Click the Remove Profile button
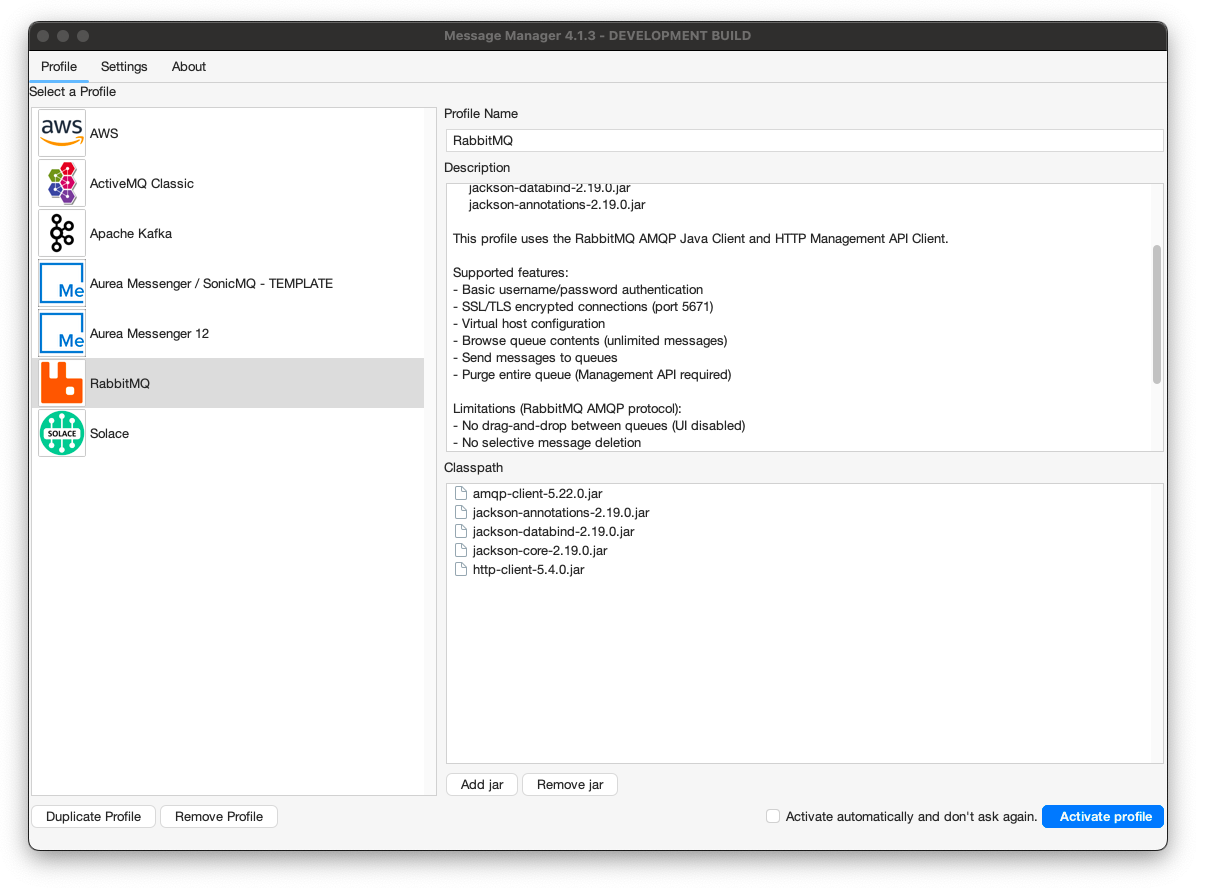The height and width of the screenshot is (896, 1206). click(218, 816)
